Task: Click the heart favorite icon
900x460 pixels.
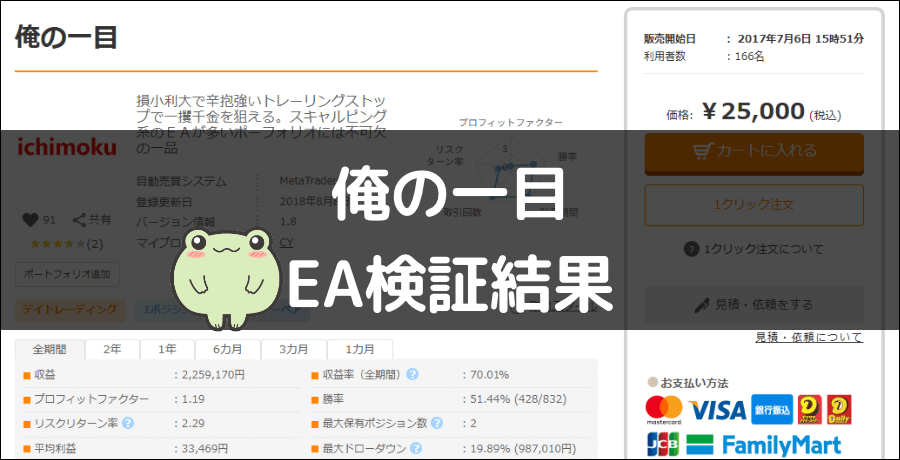Action: [x=30, y=220]
